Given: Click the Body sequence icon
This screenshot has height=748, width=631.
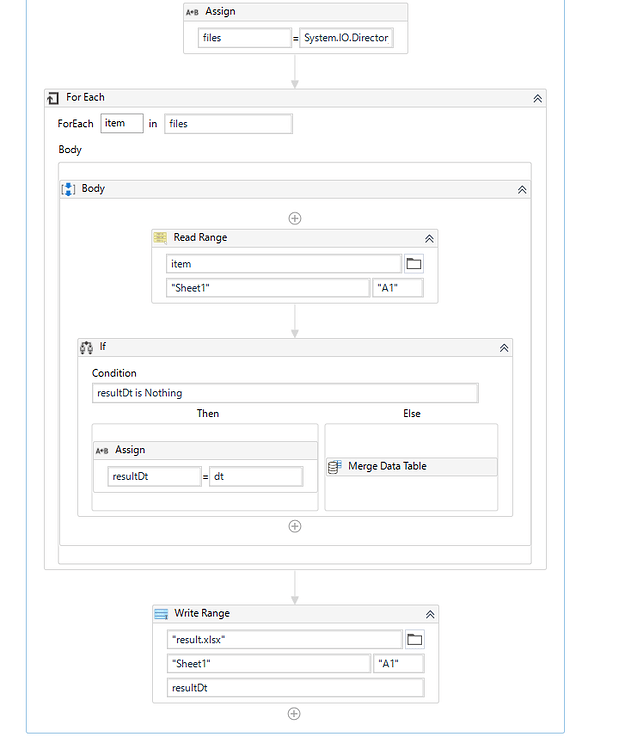Looking at the screenshot, I should coord(68,189).
